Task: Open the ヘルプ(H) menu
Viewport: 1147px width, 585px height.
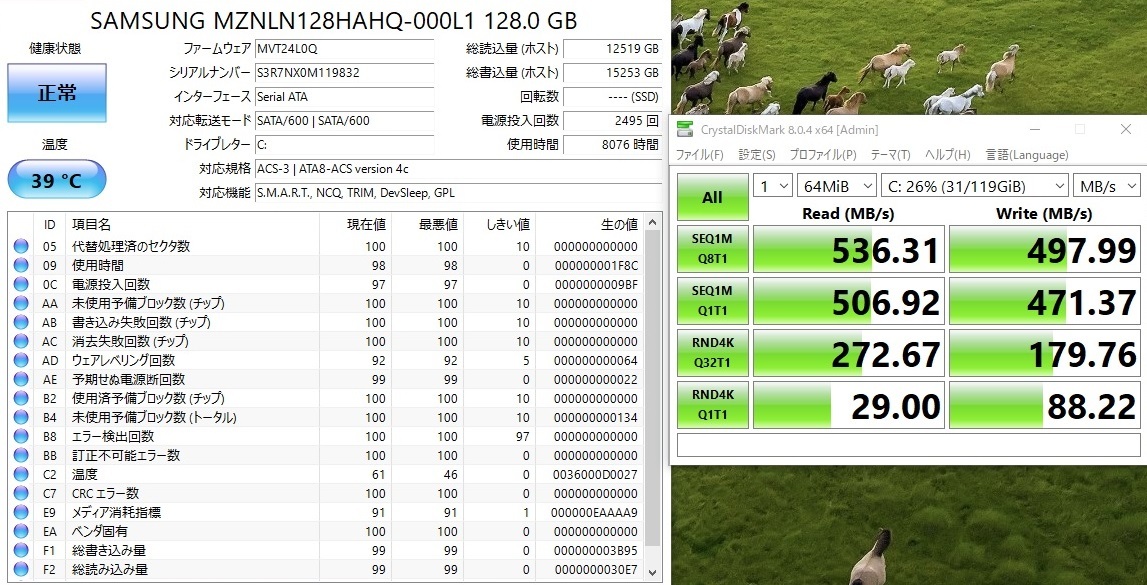Action: (x=947, y=155)
